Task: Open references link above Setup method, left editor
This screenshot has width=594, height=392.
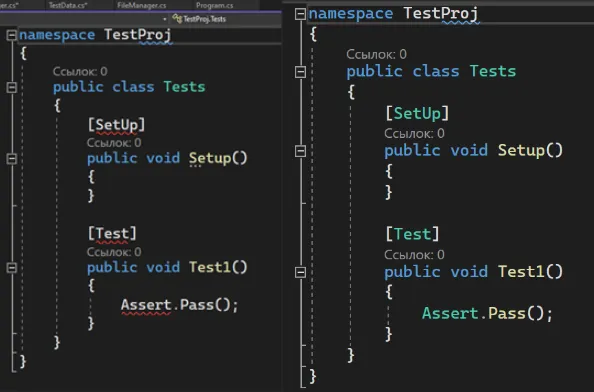Action: pos(114,143)
